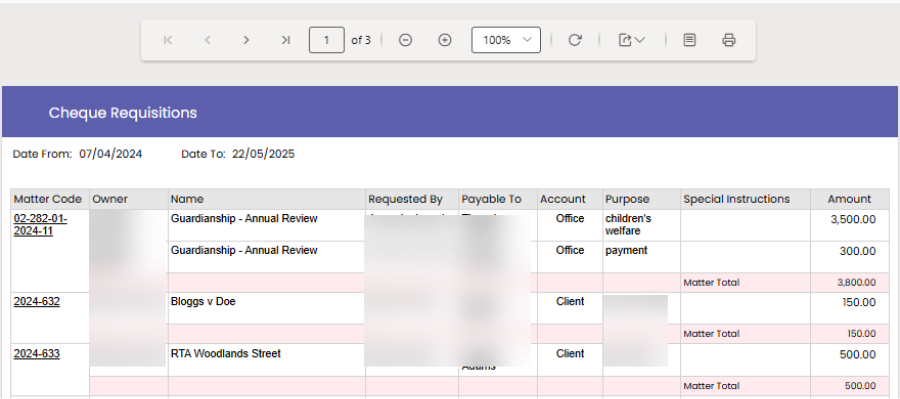Screen dimensions: 900x399
Task: Print the report
Action: [729, 40]
